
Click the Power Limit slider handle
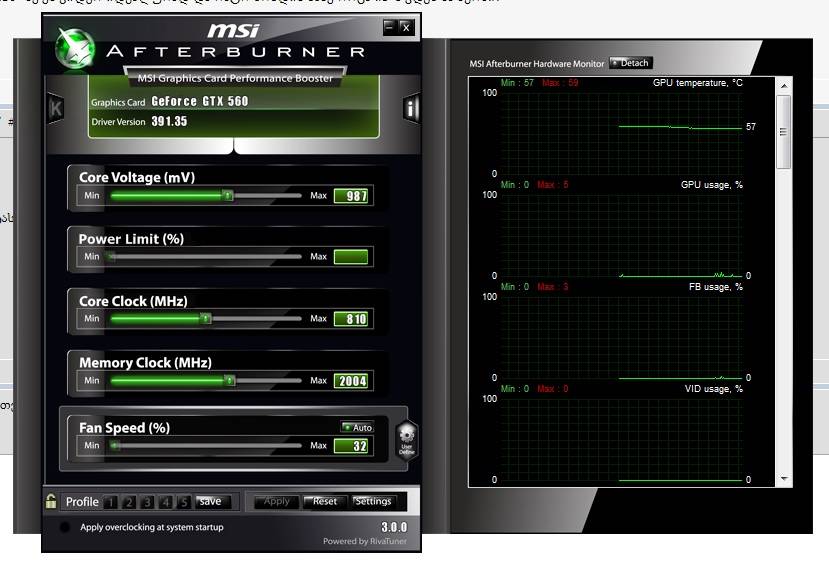(110, 257)
